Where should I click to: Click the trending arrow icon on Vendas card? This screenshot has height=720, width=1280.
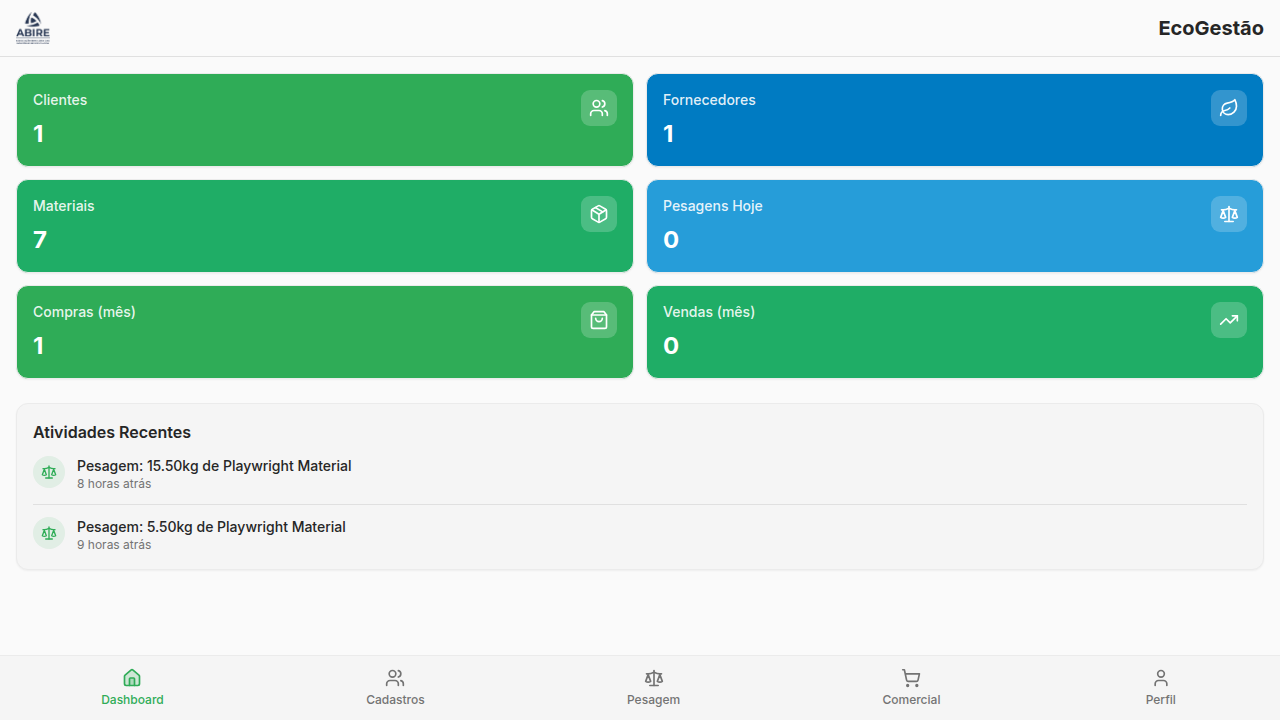(x=1228, y=320)
